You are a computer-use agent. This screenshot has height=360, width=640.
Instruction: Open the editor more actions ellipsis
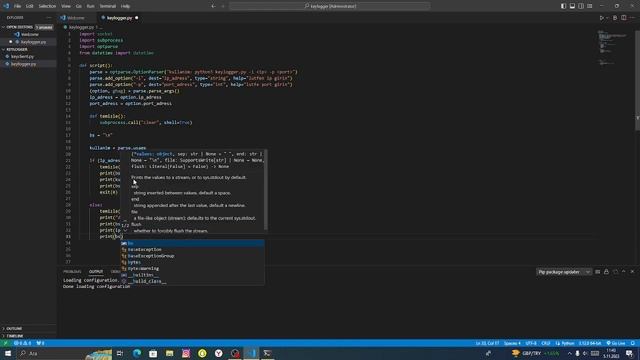coord(632,18)
